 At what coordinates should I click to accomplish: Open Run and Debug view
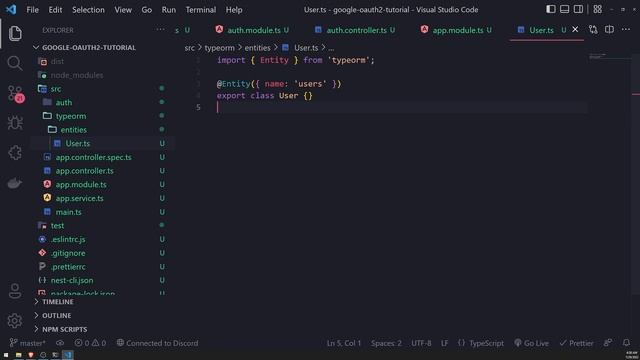[15, 123]
